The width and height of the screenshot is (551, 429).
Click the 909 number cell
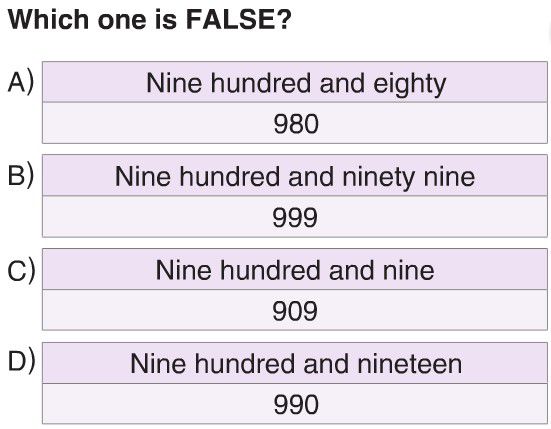(295, 310)
